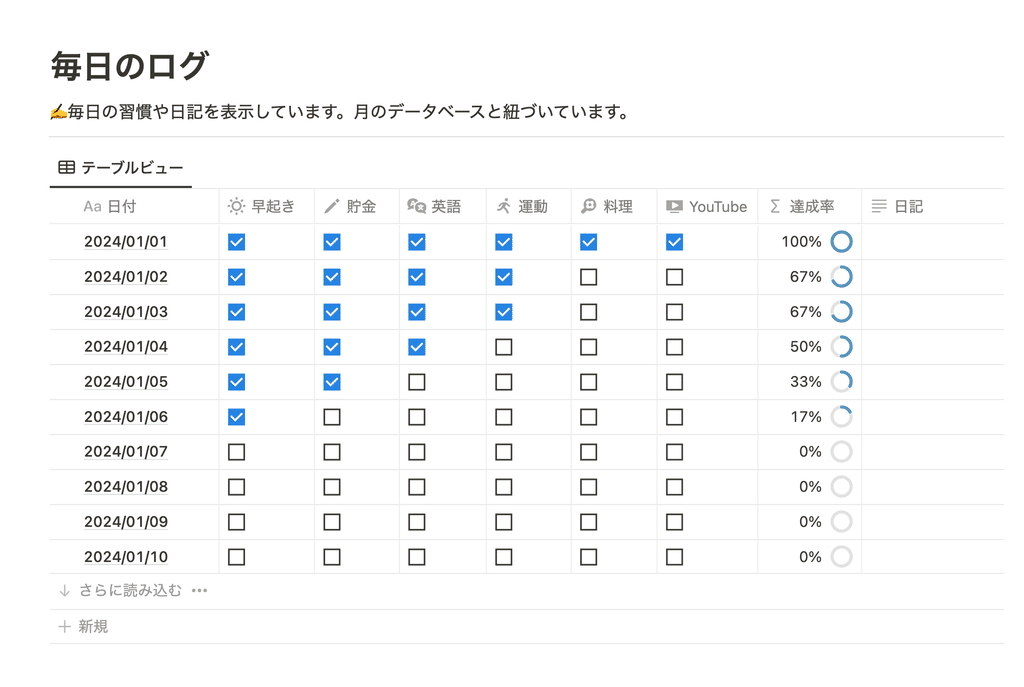Click the table icon in テーブルビュー tab
1024x687 pixels.
click(67, 167)
